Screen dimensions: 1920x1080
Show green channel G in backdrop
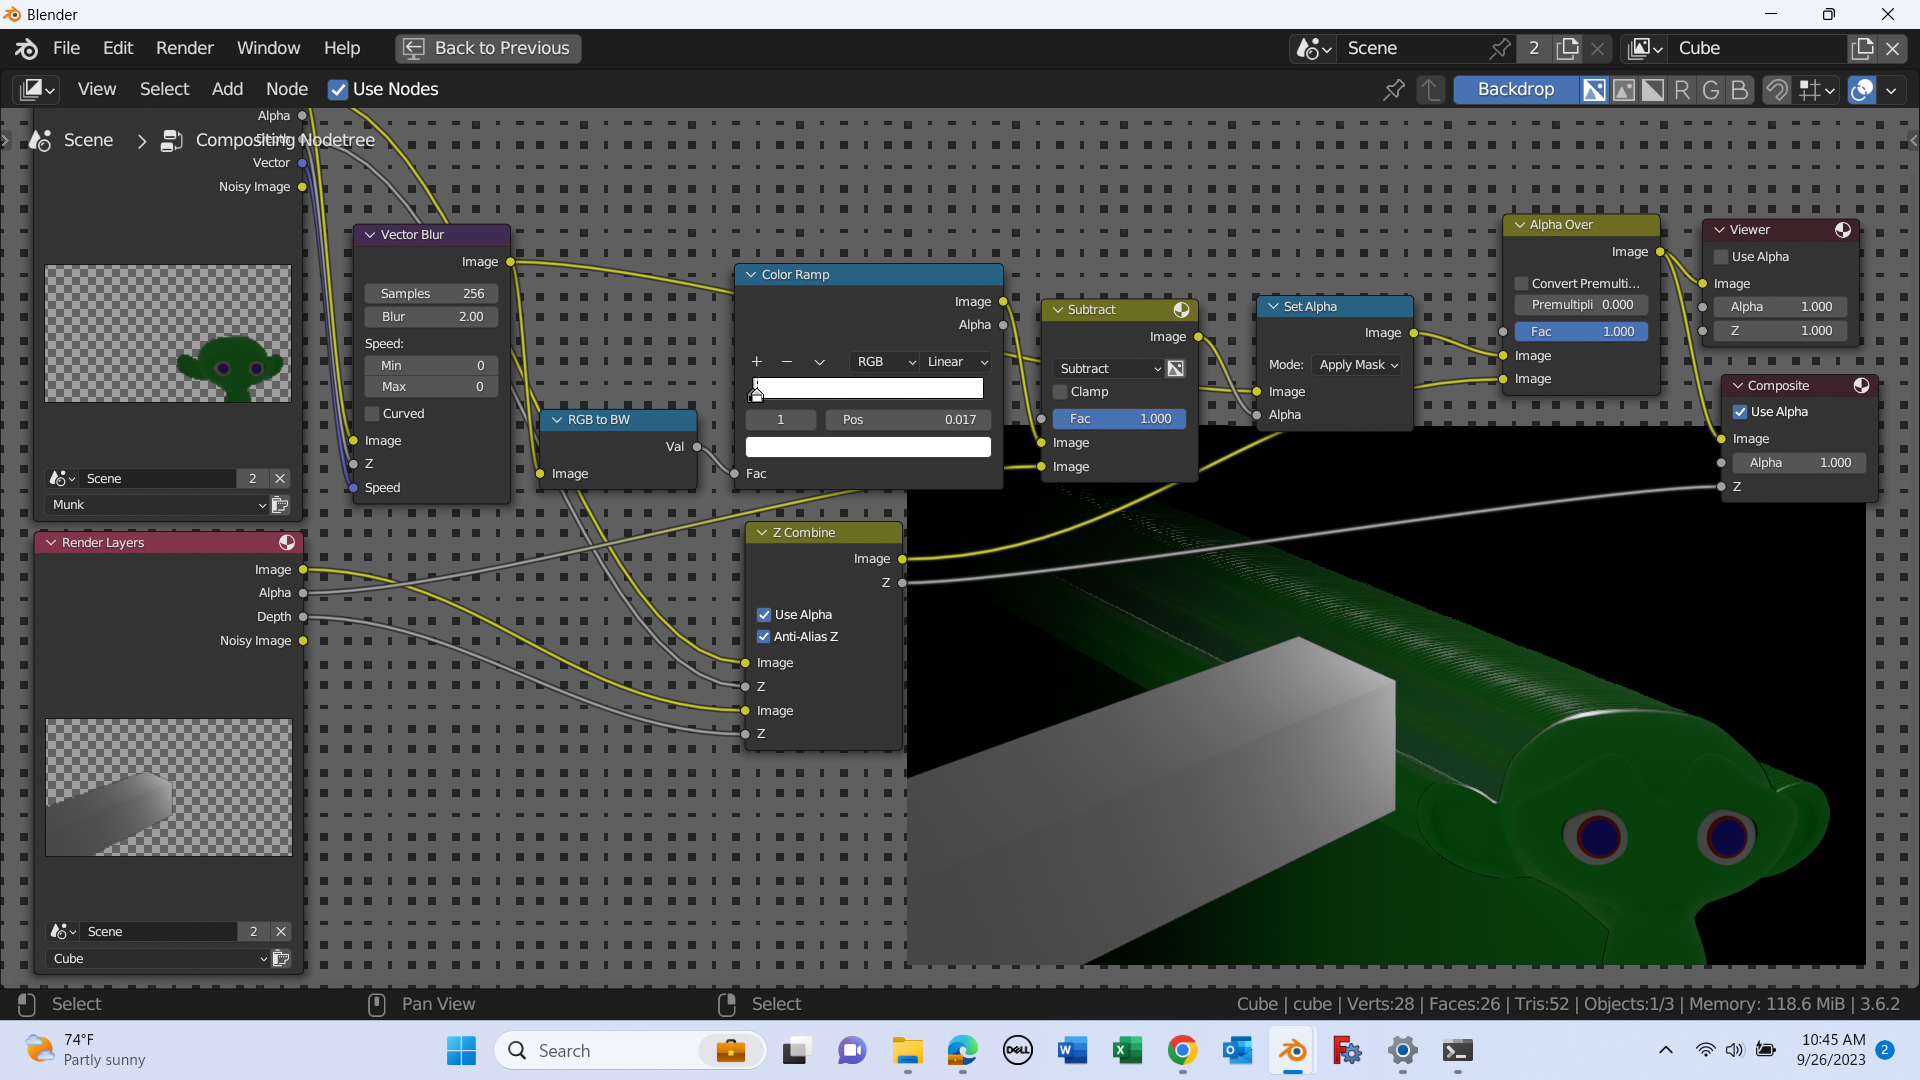tap(1711, 90)
